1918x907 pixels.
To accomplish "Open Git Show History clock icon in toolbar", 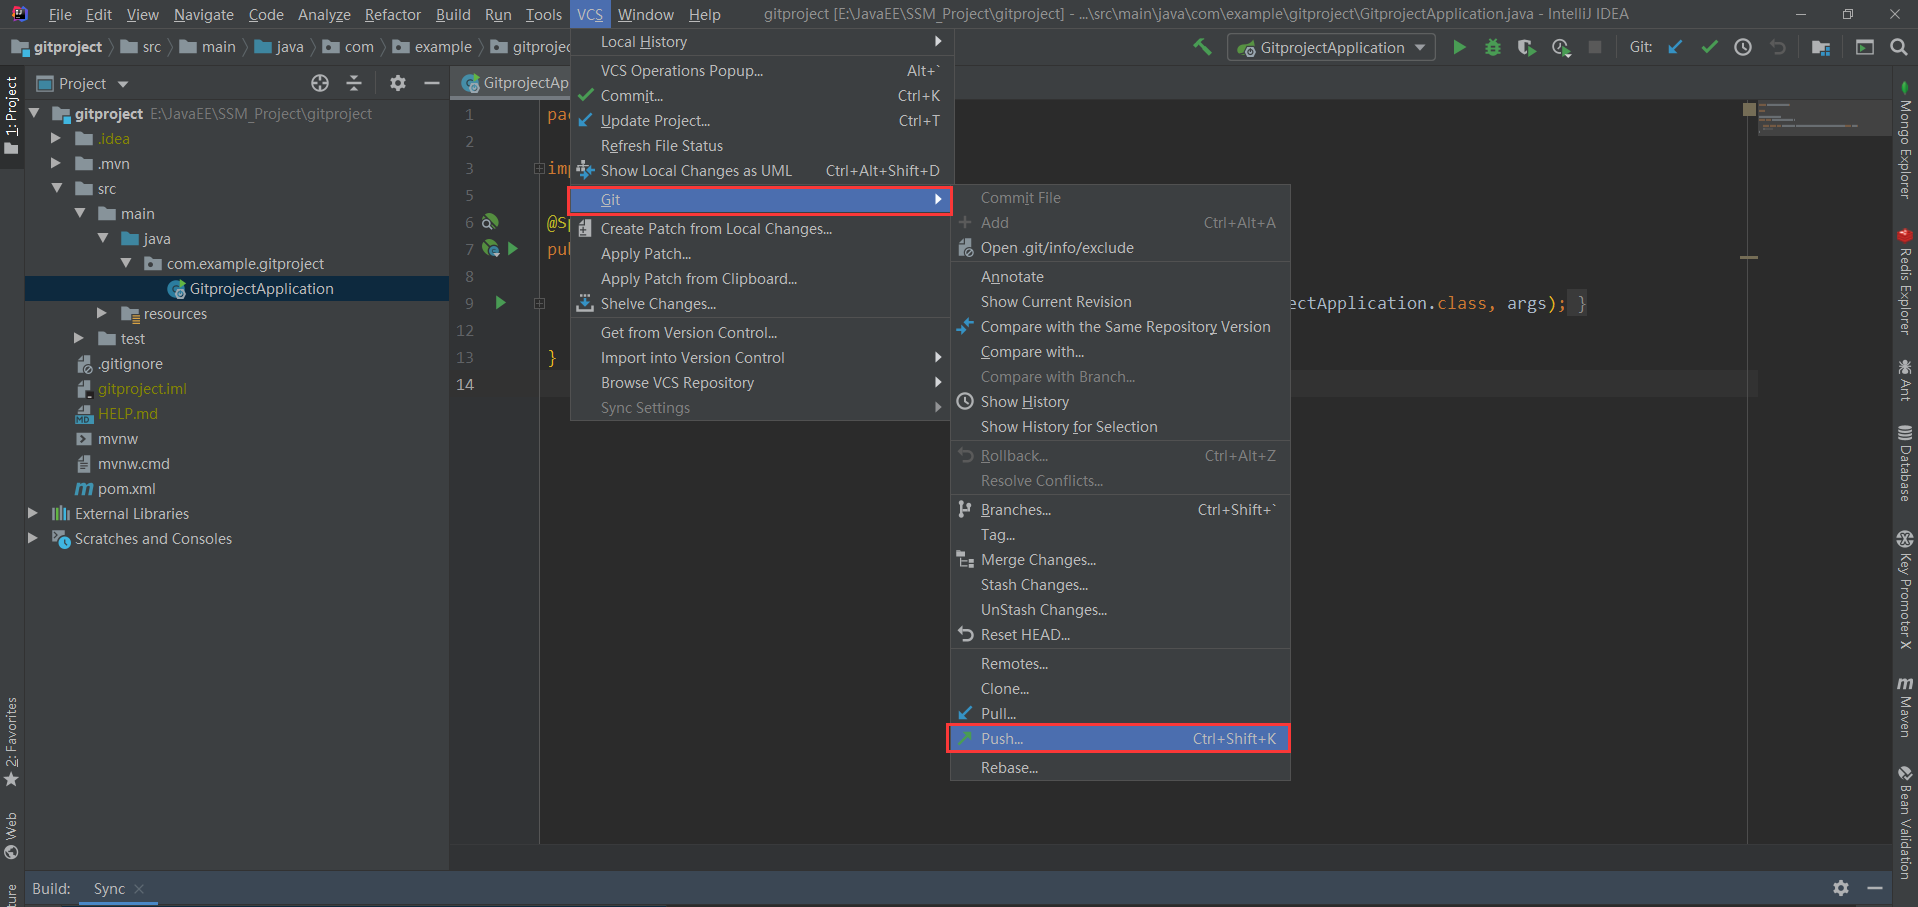I will 1743,47.
